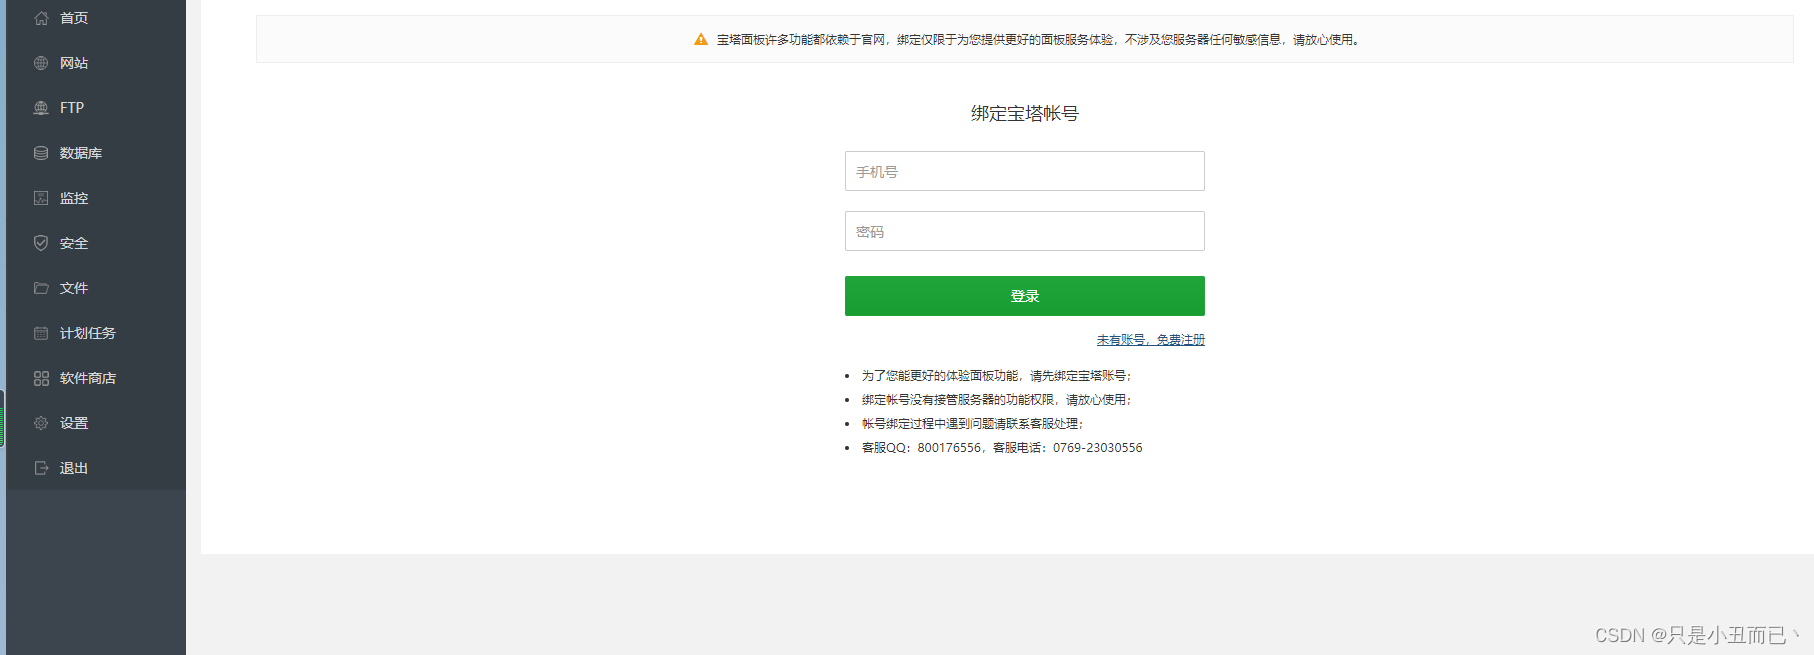The width and height of the screenshot is (1814, 655).
Task: Click the notice text starting 宝塔面板许多功能
Action: coord(1038,40)
